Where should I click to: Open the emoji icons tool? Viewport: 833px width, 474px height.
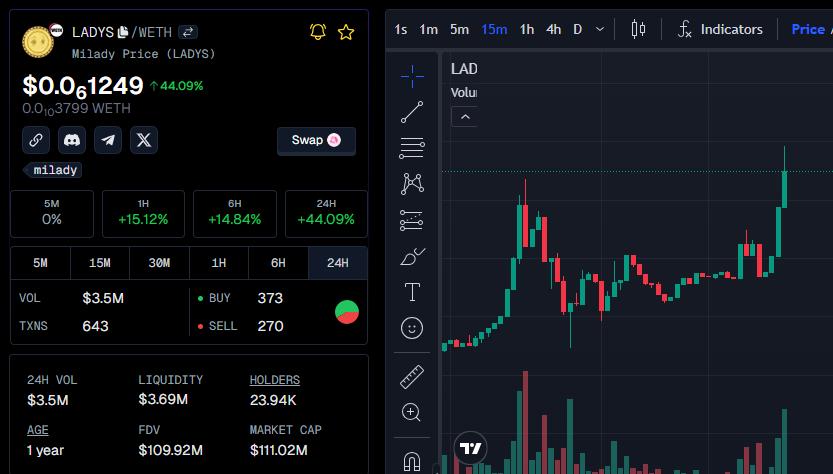click(412, 328)
